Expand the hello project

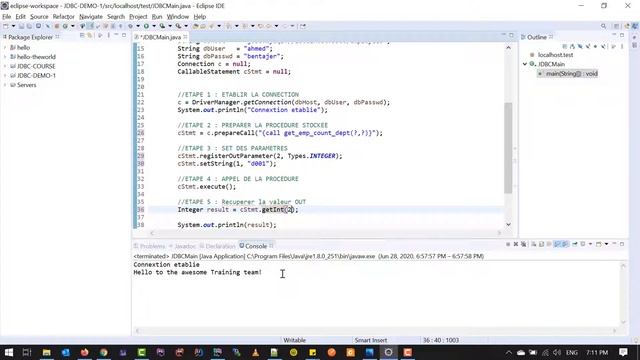pyautogui.click(x=5, y=48)
